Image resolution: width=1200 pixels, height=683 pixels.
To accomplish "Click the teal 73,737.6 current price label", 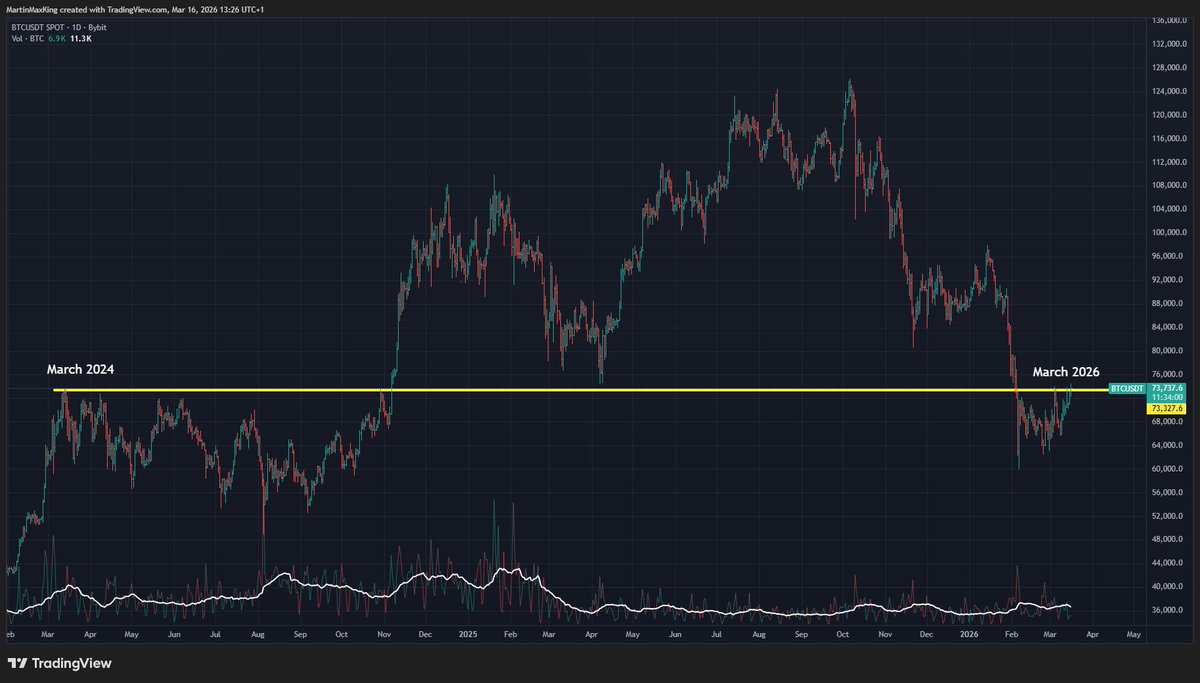I will pyautogui.click(x=1166, y=388).
